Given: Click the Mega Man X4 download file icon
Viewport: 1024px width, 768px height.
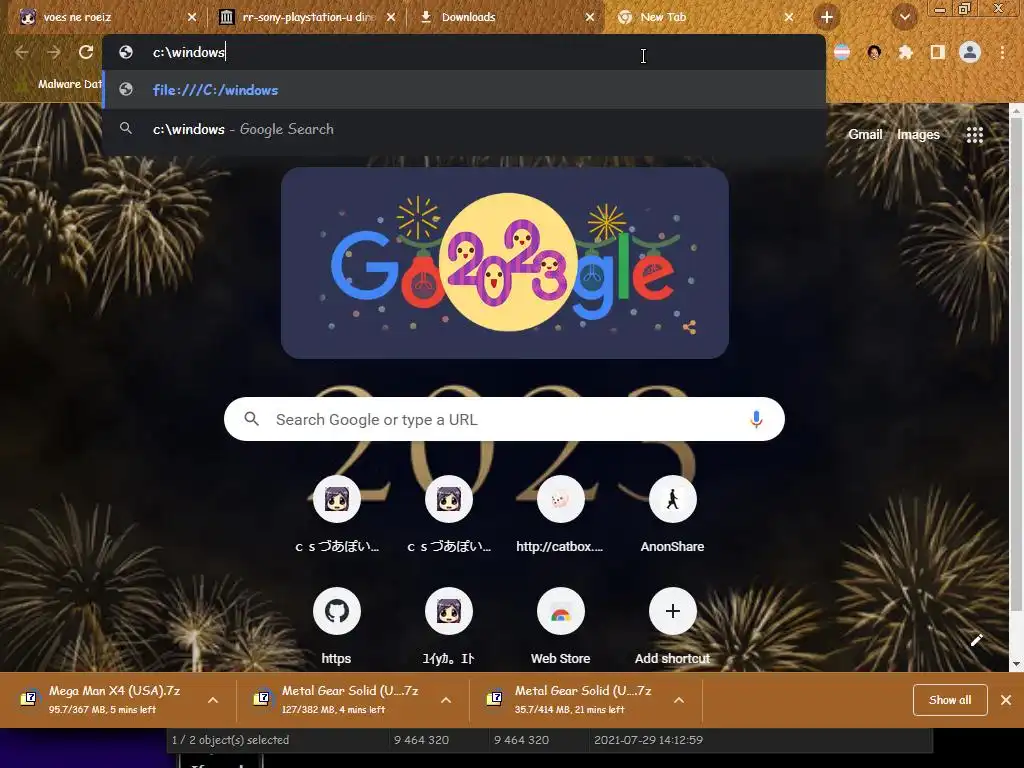Looking at the screenshot, I should (x=28, y=699).
